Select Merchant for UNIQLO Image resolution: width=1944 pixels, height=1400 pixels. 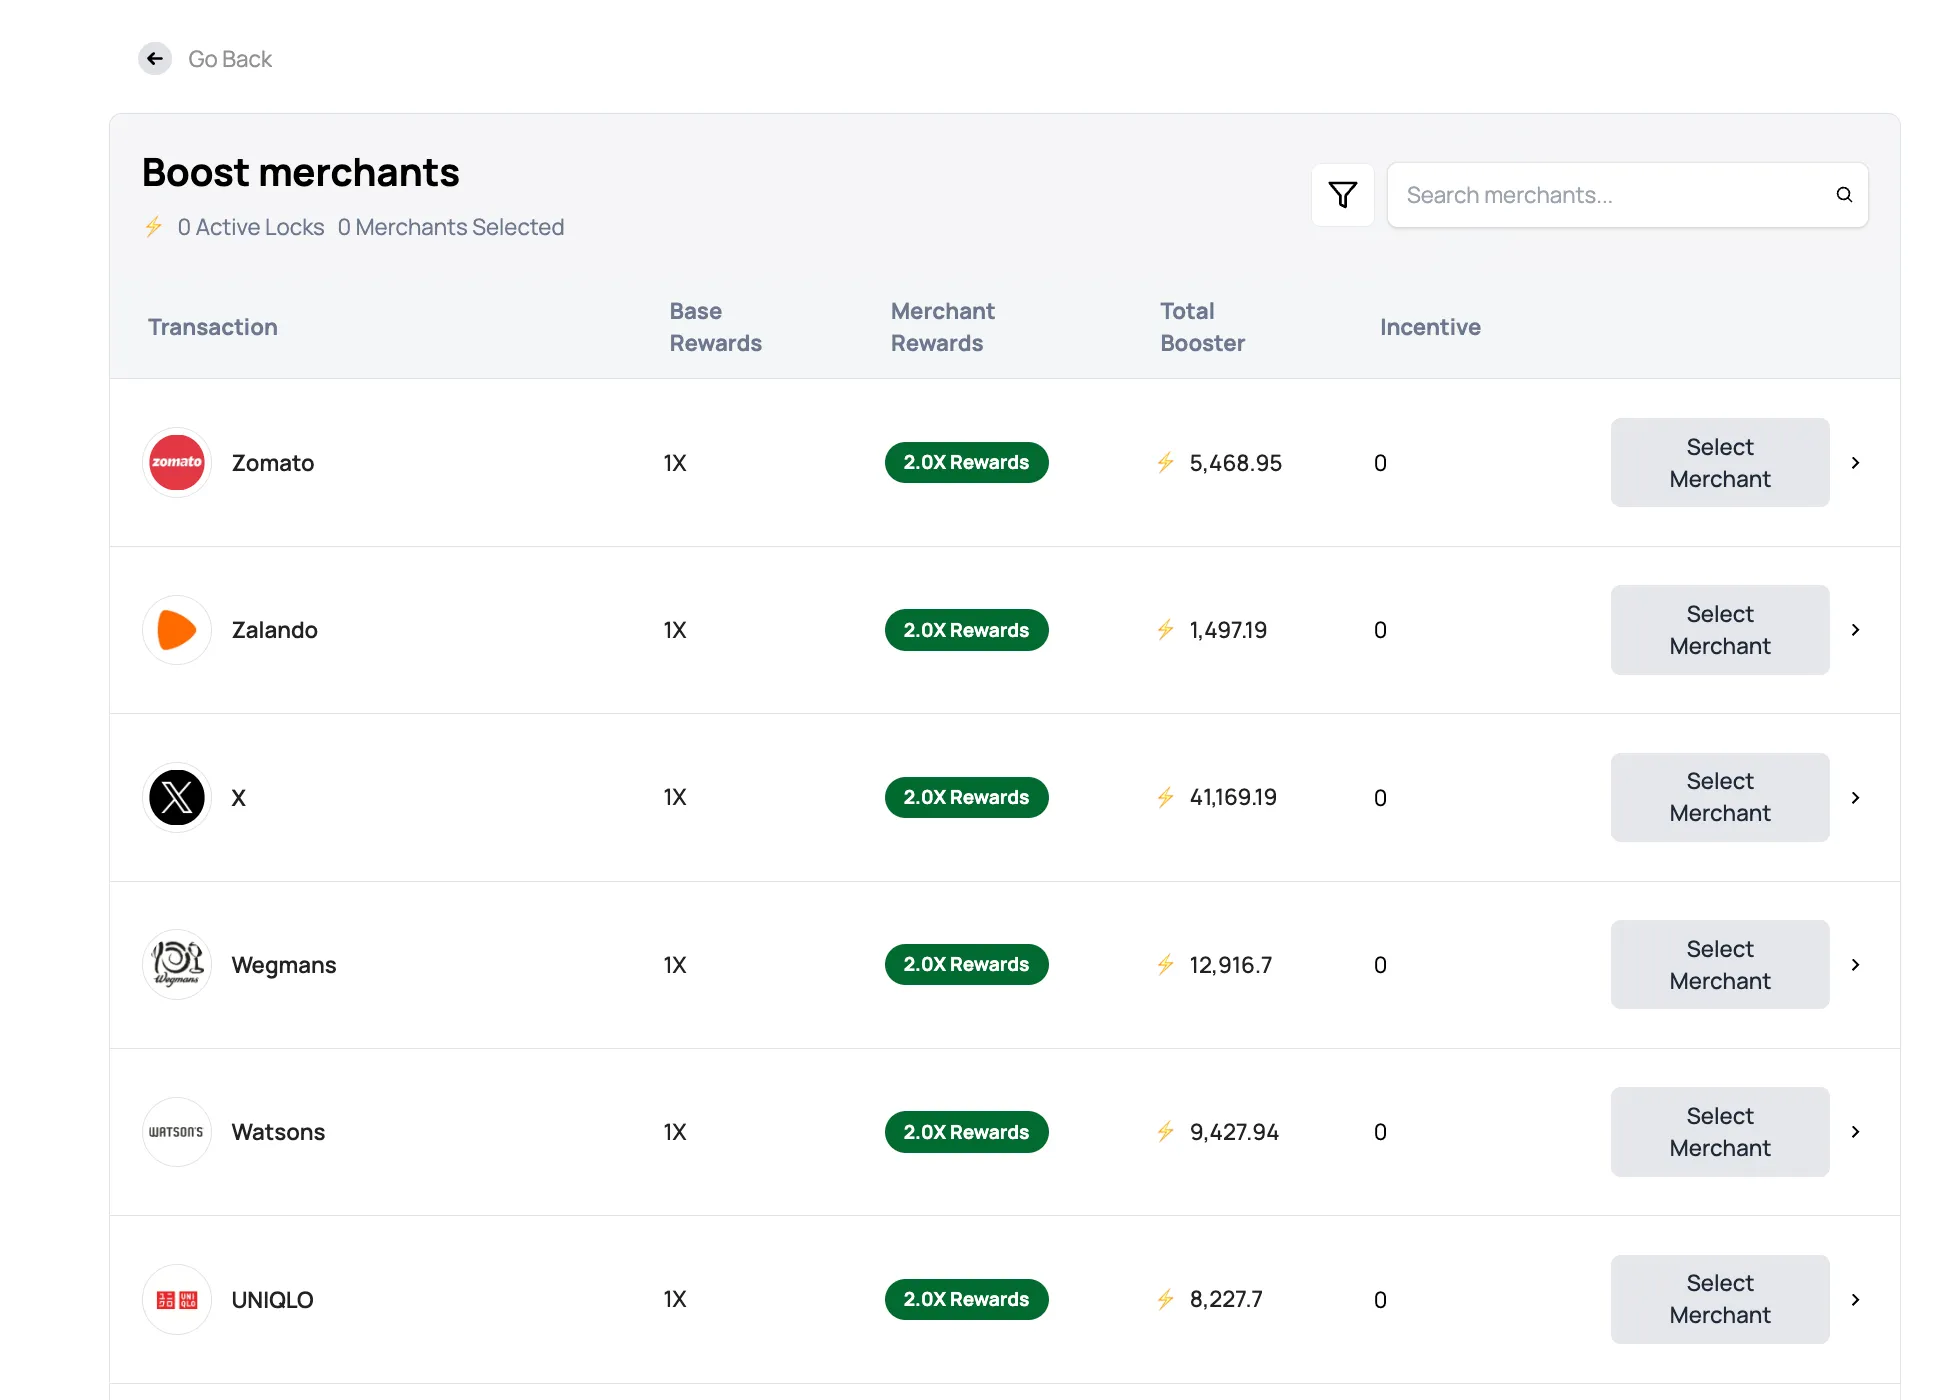tap(1719, 1299)
